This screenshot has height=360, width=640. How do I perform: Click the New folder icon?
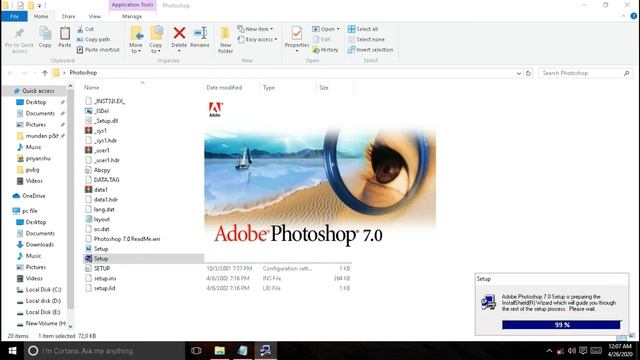(x=225, y=33)
